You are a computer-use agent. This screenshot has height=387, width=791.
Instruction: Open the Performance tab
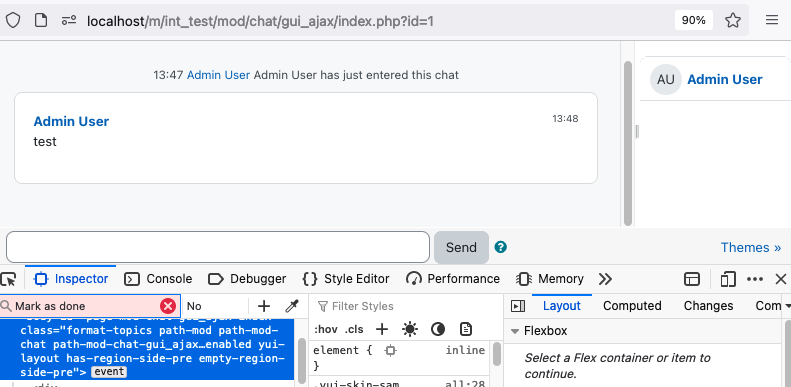[453, 279]
